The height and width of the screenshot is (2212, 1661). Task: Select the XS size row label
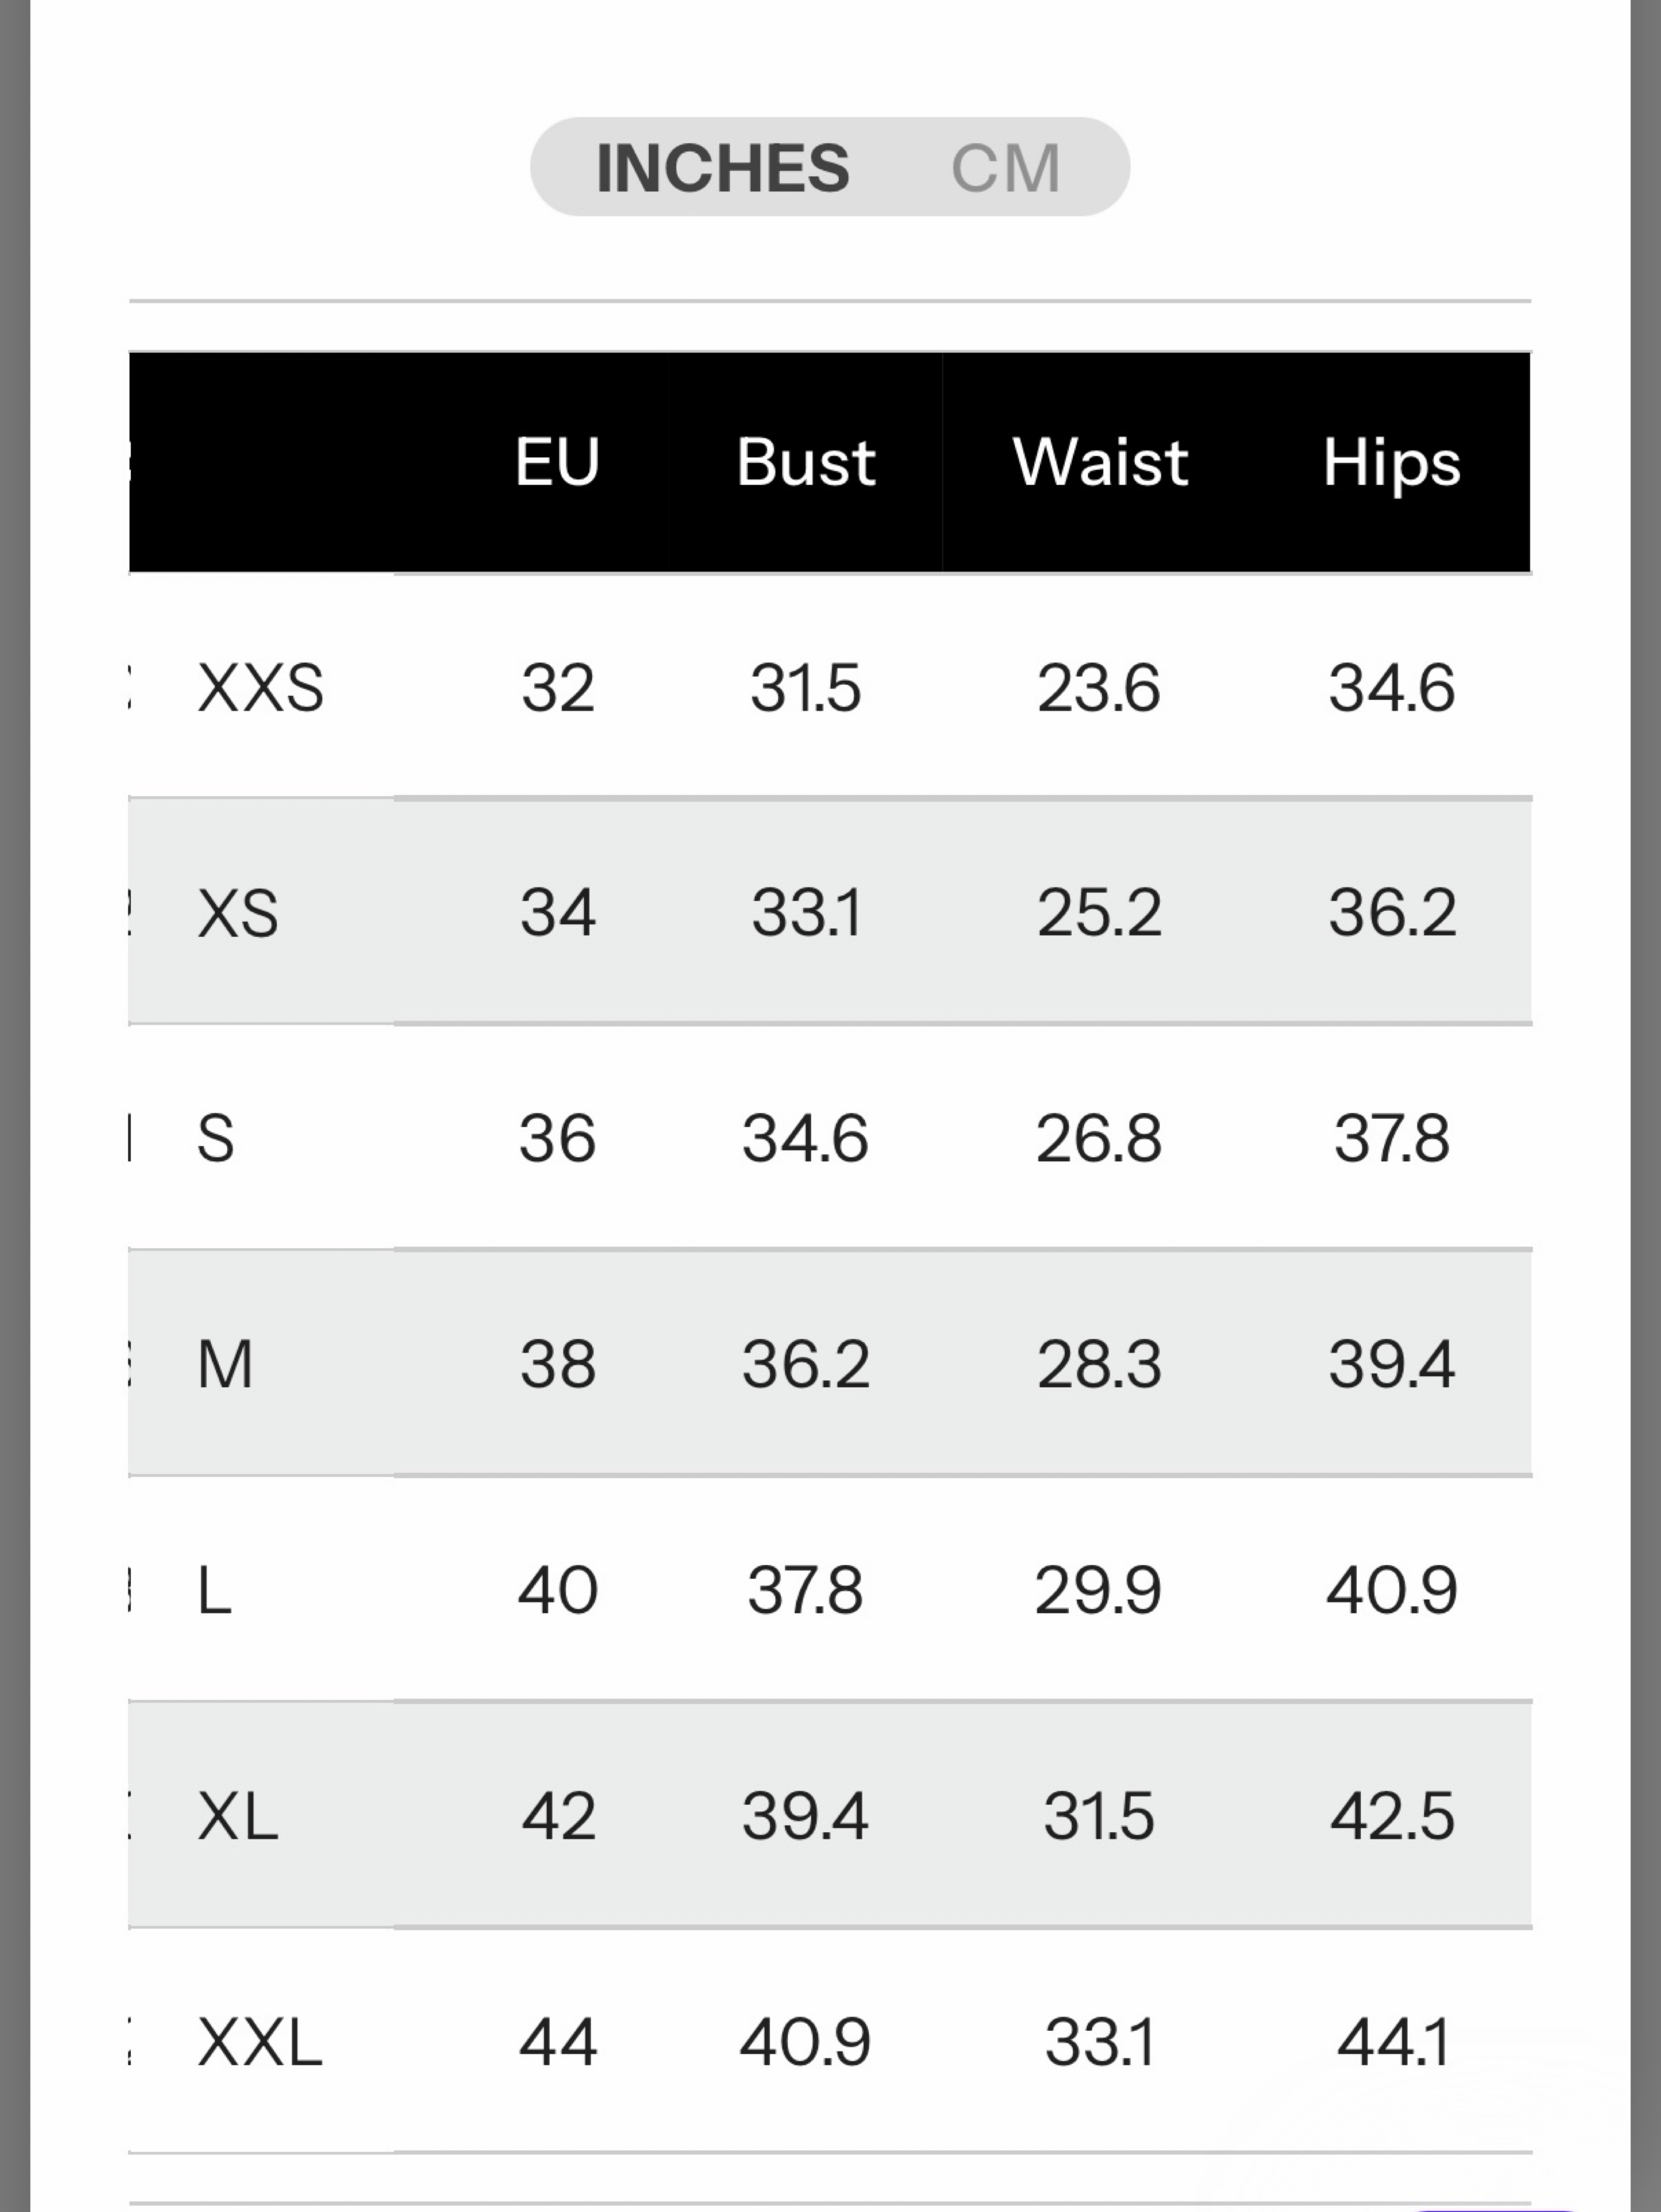click(238, 913)
